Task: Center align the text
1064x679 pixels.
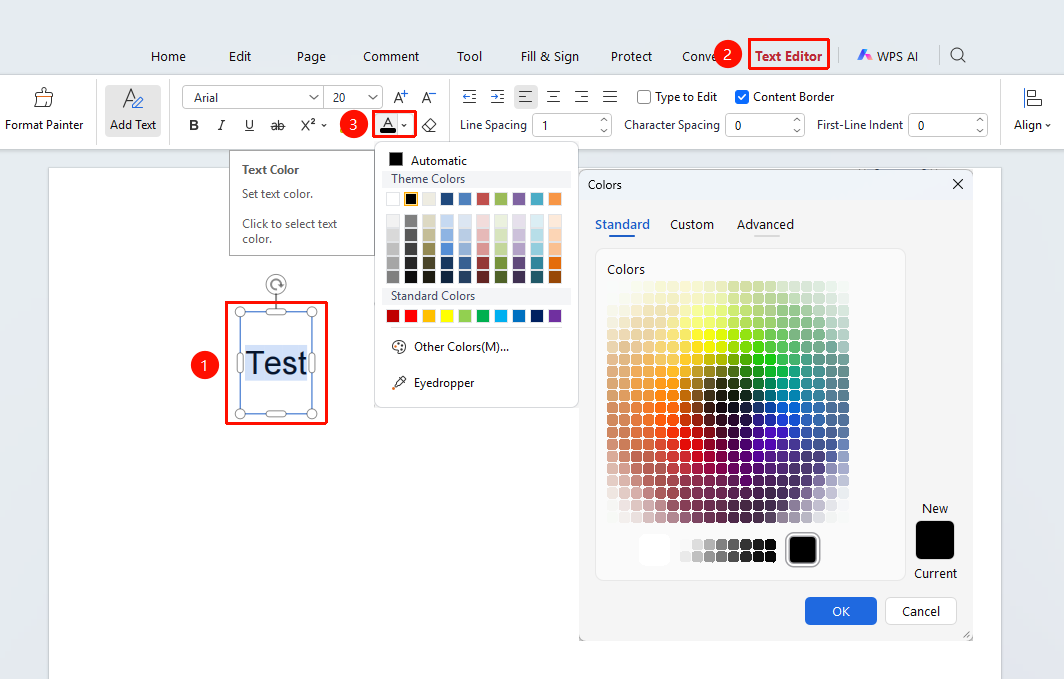Action: click(x=554, y=97)
